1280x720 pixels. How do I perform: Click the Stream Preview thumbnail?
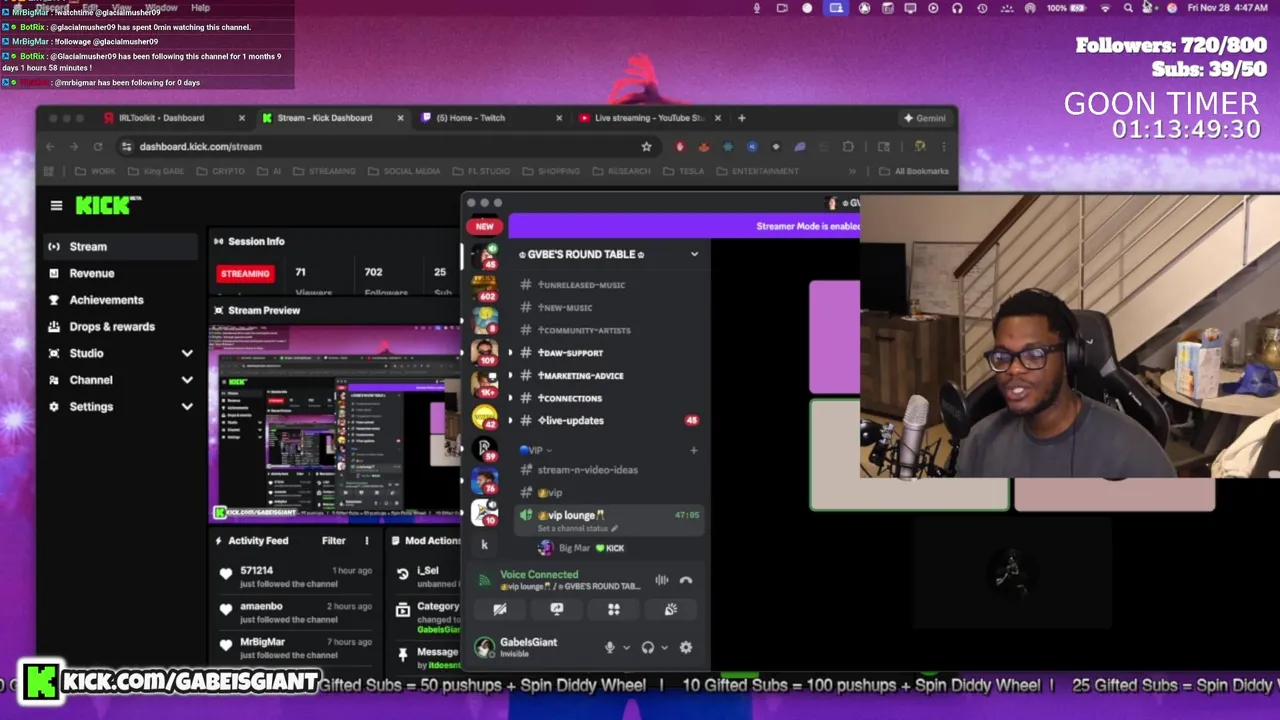click(335, 423)
